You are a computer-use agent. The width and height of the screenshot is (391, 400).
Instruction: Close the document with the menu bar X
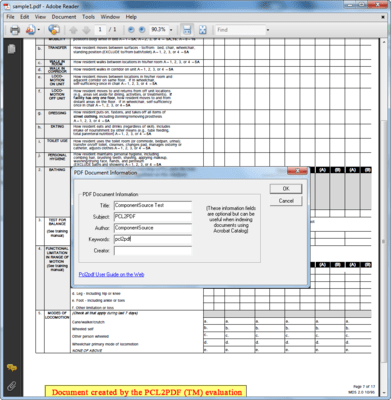(x=383, y=17)
